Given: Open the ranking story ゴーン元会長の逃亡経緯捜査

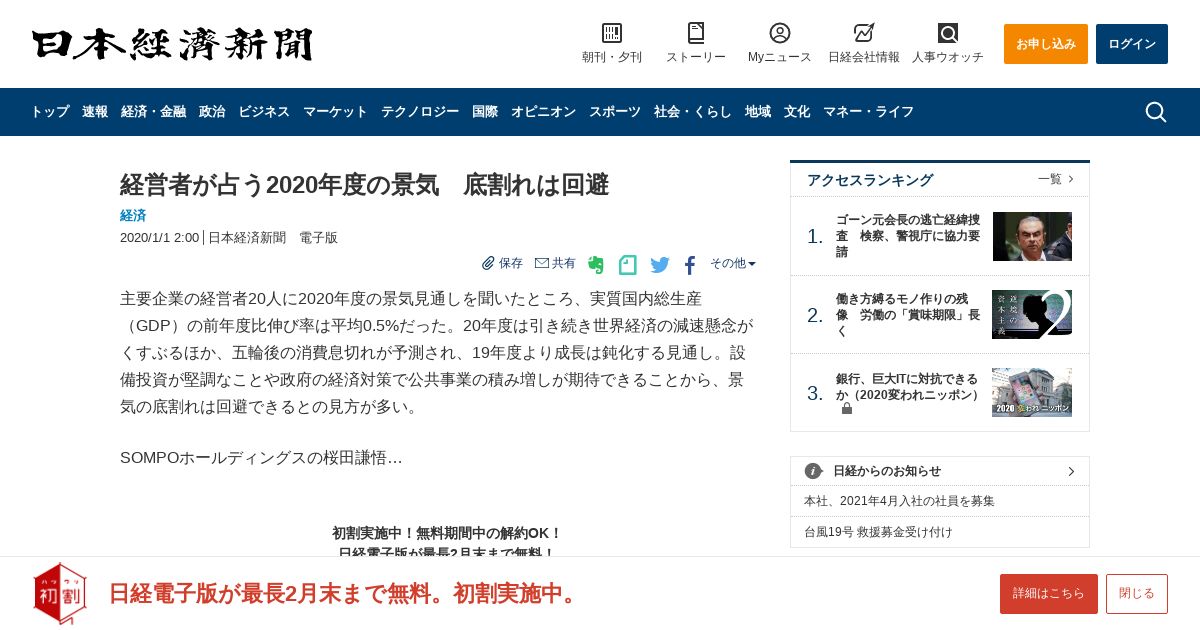Looking at the screenshot, I should pos(908,236).
